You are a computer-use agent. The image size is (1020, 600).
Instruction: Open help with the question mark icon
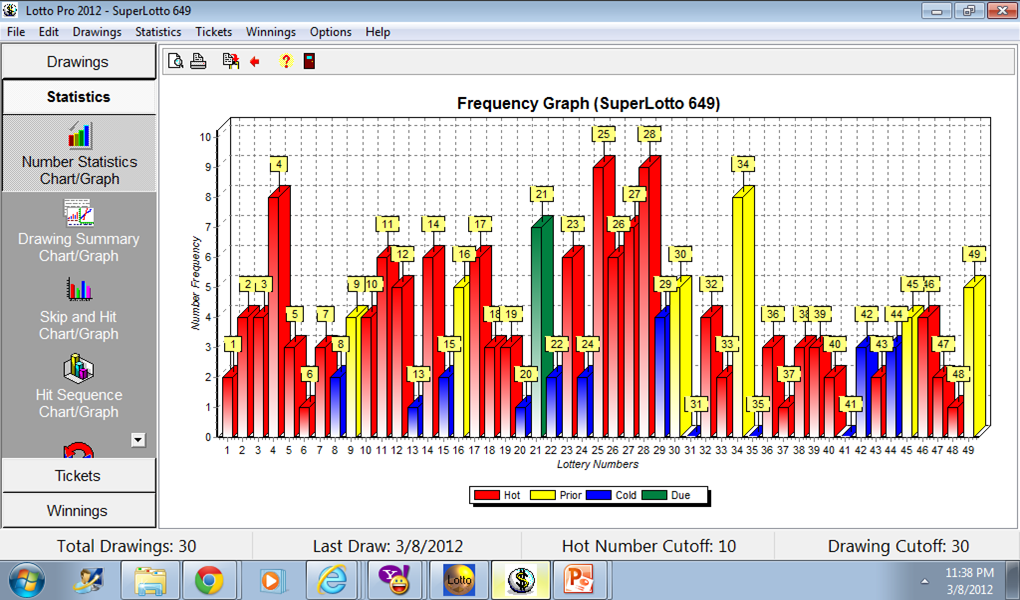coord(286,61)
